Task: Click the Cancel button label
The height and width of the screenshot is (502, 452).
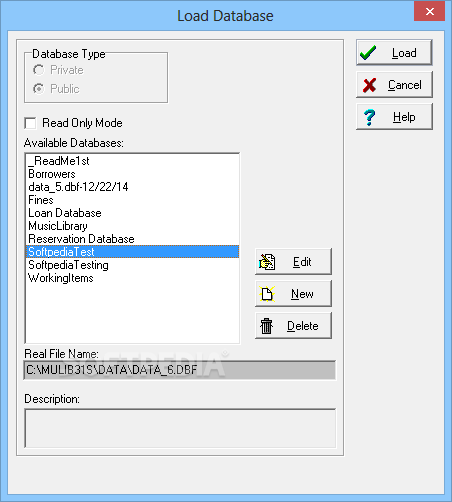Action: 405,85
